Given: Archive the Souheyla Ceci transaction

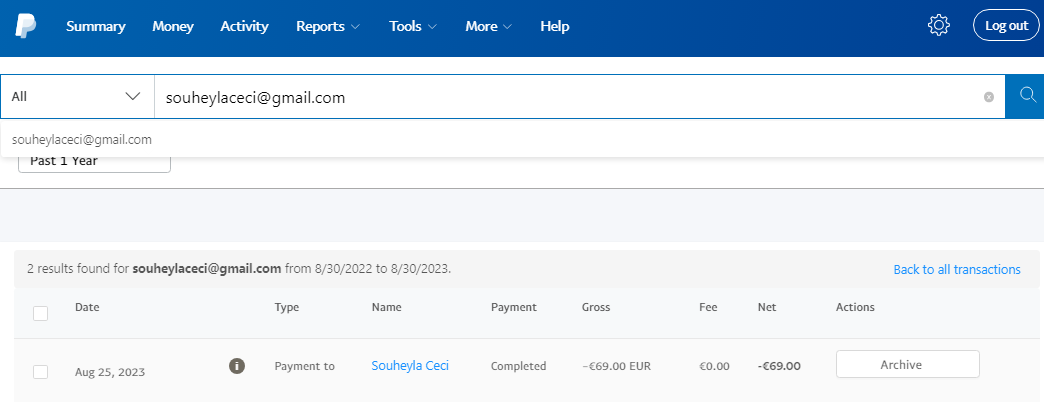Looking at the screenshot, I should [907, 365].
